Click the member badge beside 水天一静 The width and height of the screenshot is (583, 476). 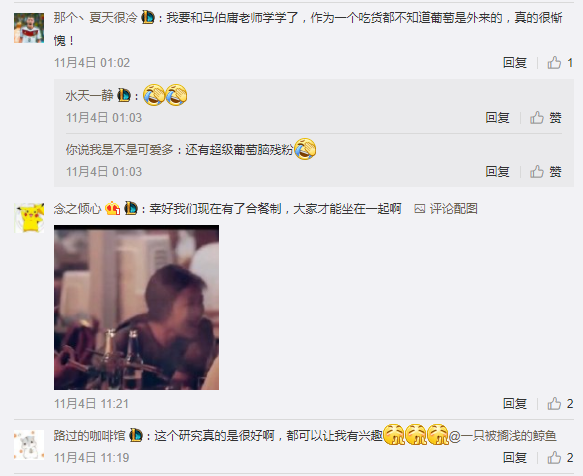pos(124,95)
